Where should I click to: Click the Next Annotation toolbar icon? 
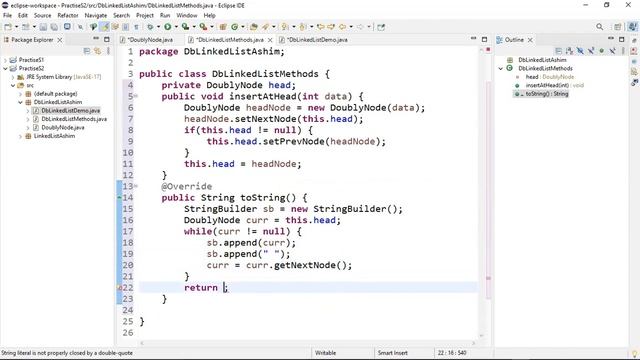tap(285, 27)
